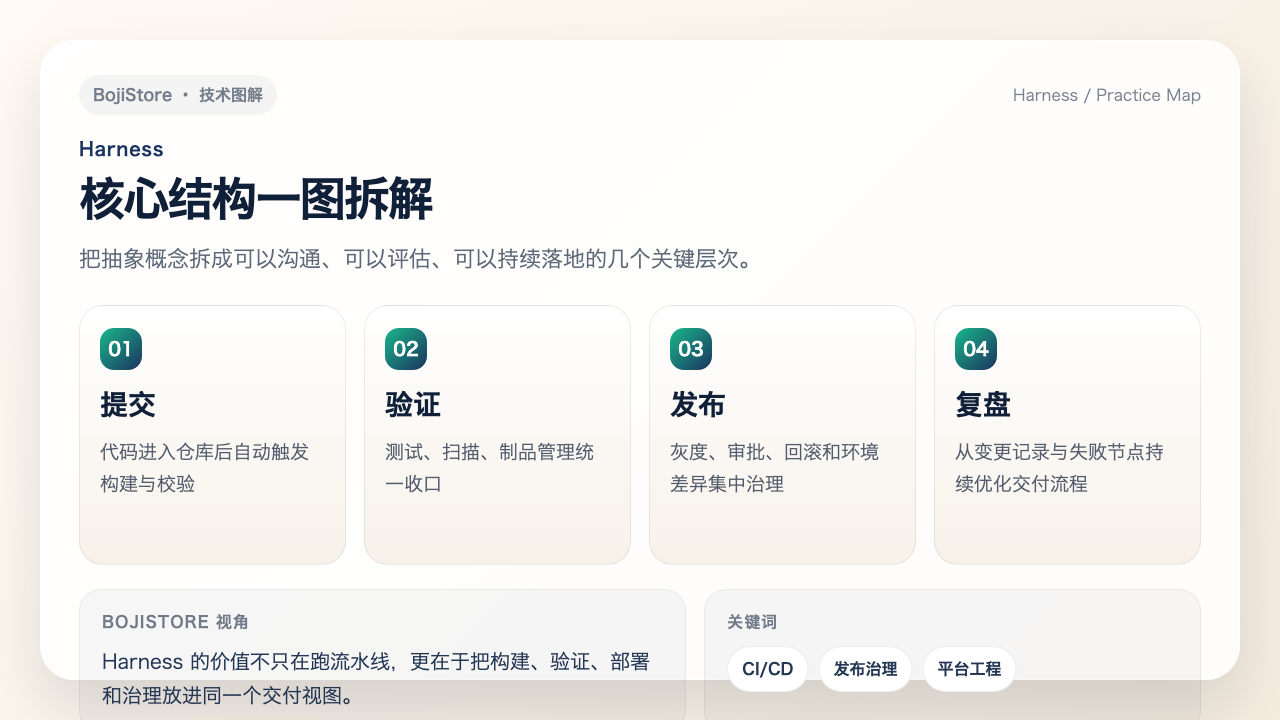Select the 02 badge on the 验证 card

[405, 349]
